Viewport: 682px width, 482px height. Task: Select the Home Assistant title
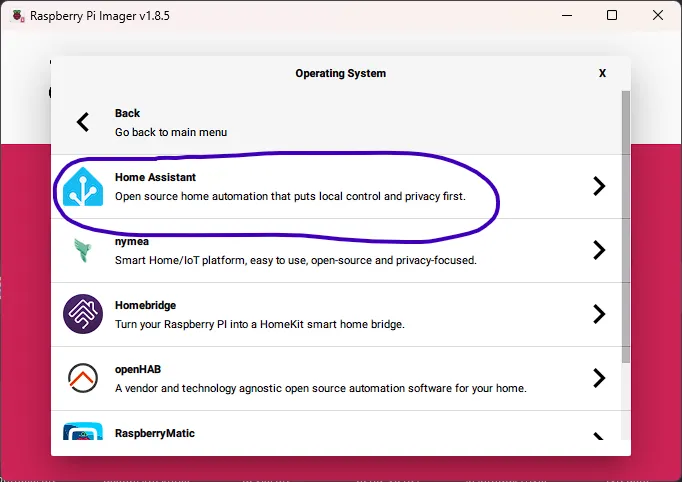click(155, 177)
